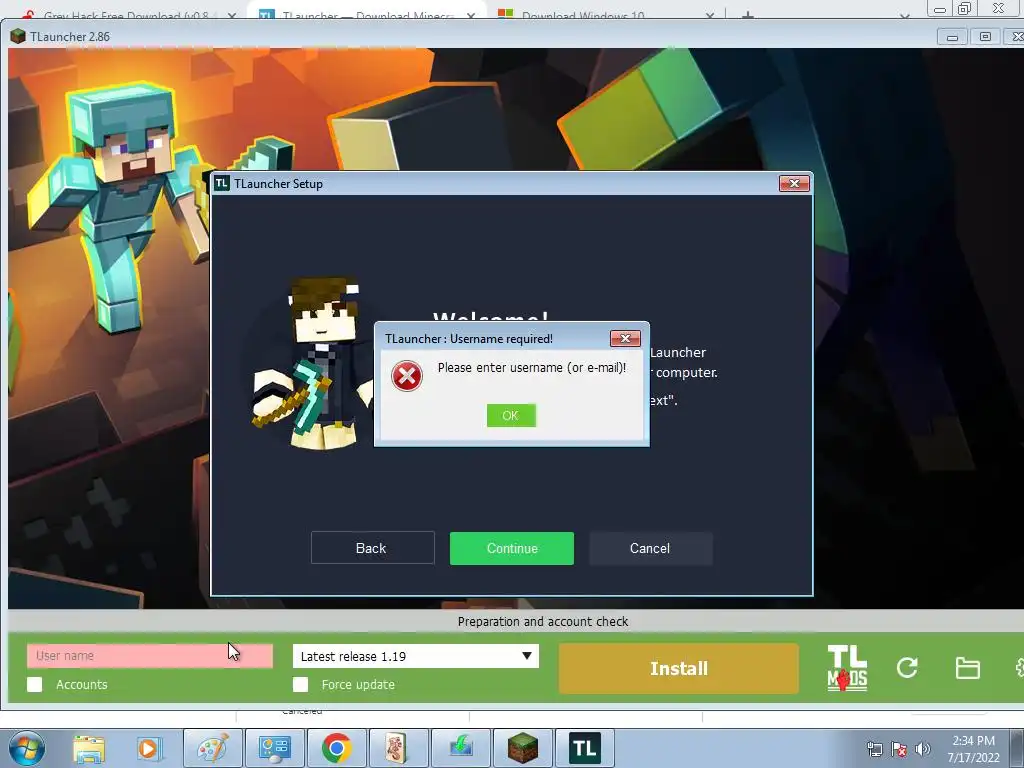1024x768 pixels.
Task: Click the volume speaker tray icon
Action: pyautogui.click(x=922, y=749)
